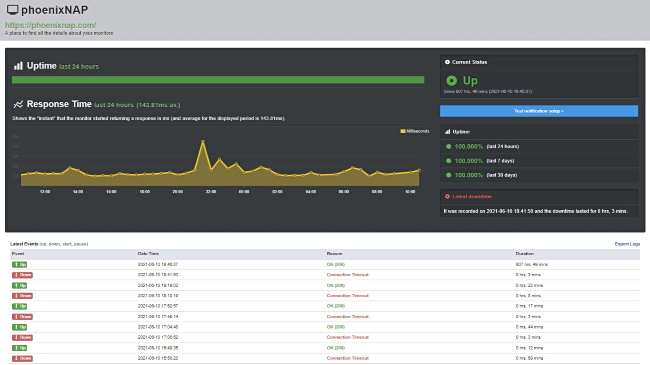This screenshot has height=365, width=650.
Task: Click the phoenixNAP page title
Action: (54, 10)
